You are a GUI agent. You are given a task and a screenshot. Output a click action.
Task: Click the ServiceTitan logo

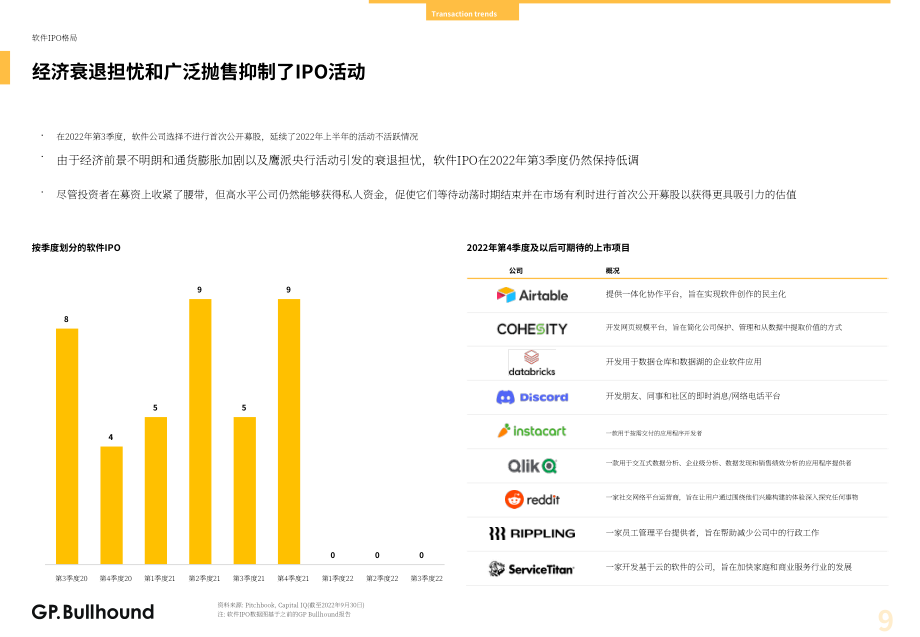[x=532, y=568]
